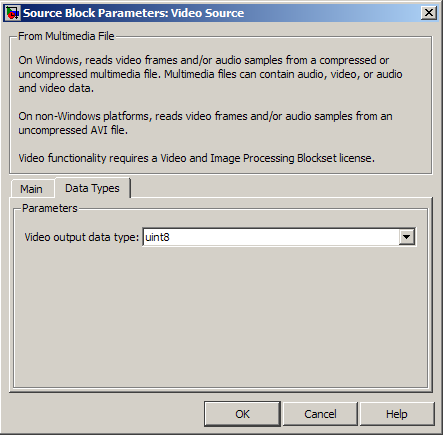Click the 'uncompressed multimedia file' description line
This screenshot has height=435, width=443.
pyautogui.click(x=210, y=74)
